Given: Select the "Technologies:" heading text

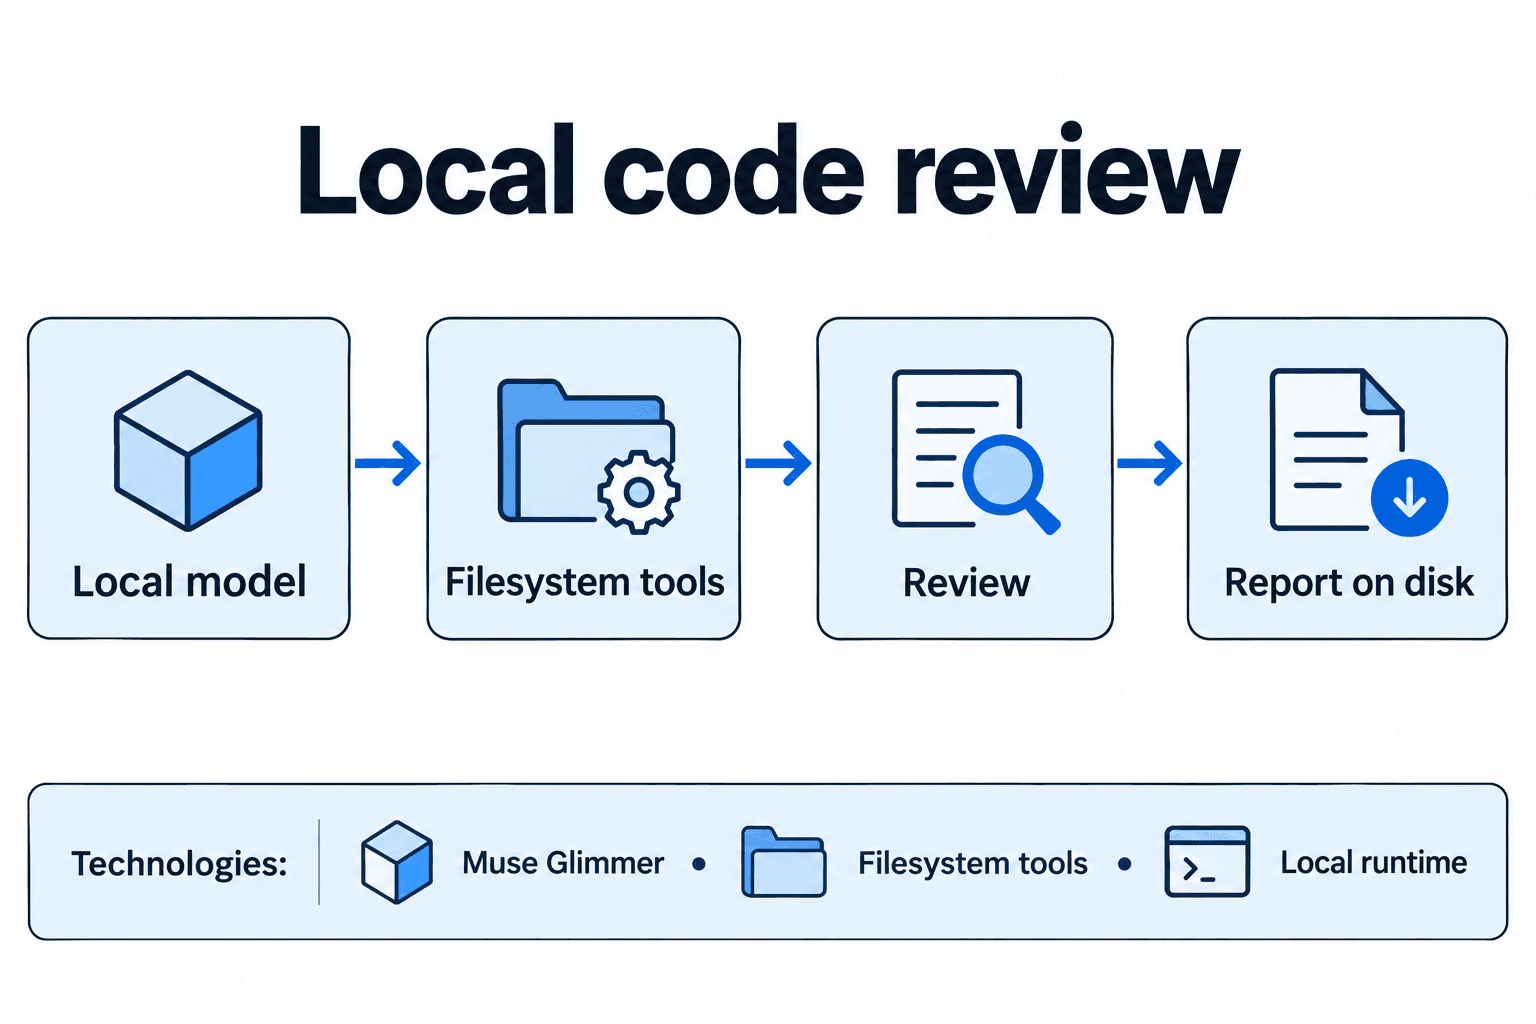Looking at the screenshot, I should 179,863.
